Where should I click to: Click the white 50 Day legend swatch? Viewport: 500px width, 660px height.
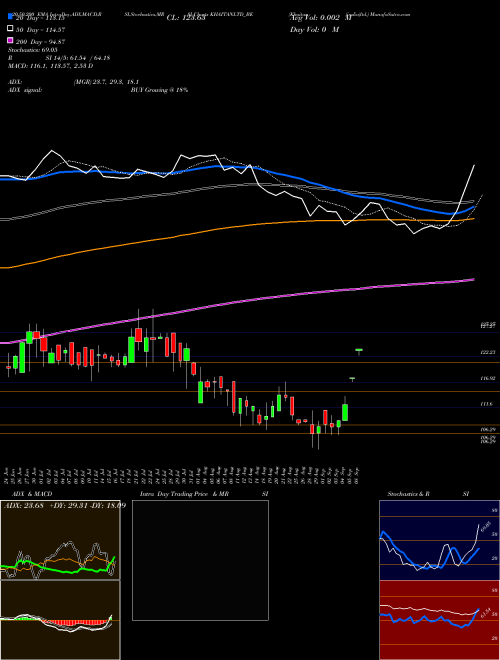(11, 29)
